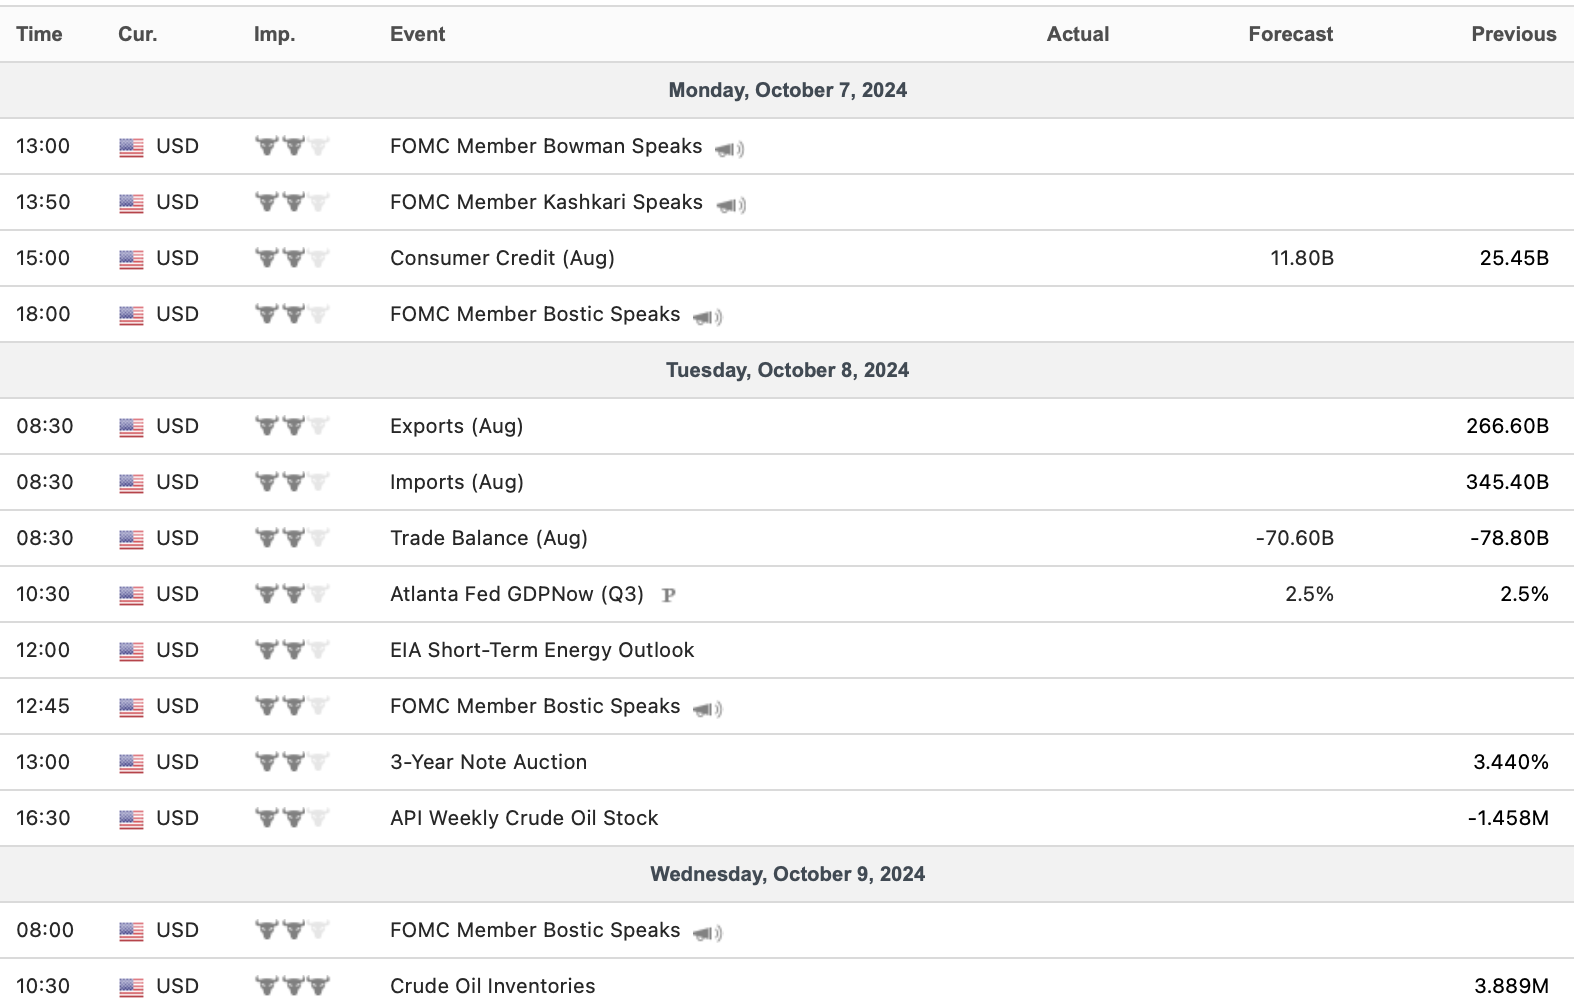
Task: Click the speaker icon beside Bowman Speaks
Action: pos(729,149)
